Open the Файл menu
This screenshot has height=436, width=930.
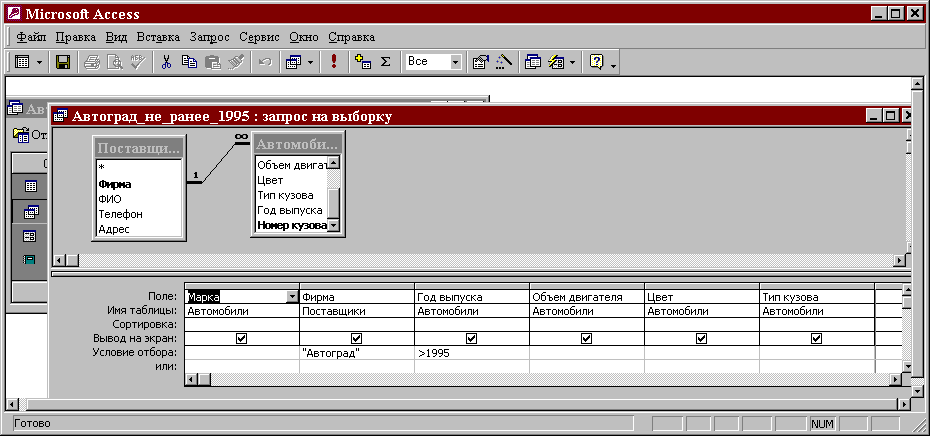pos(31,37)
